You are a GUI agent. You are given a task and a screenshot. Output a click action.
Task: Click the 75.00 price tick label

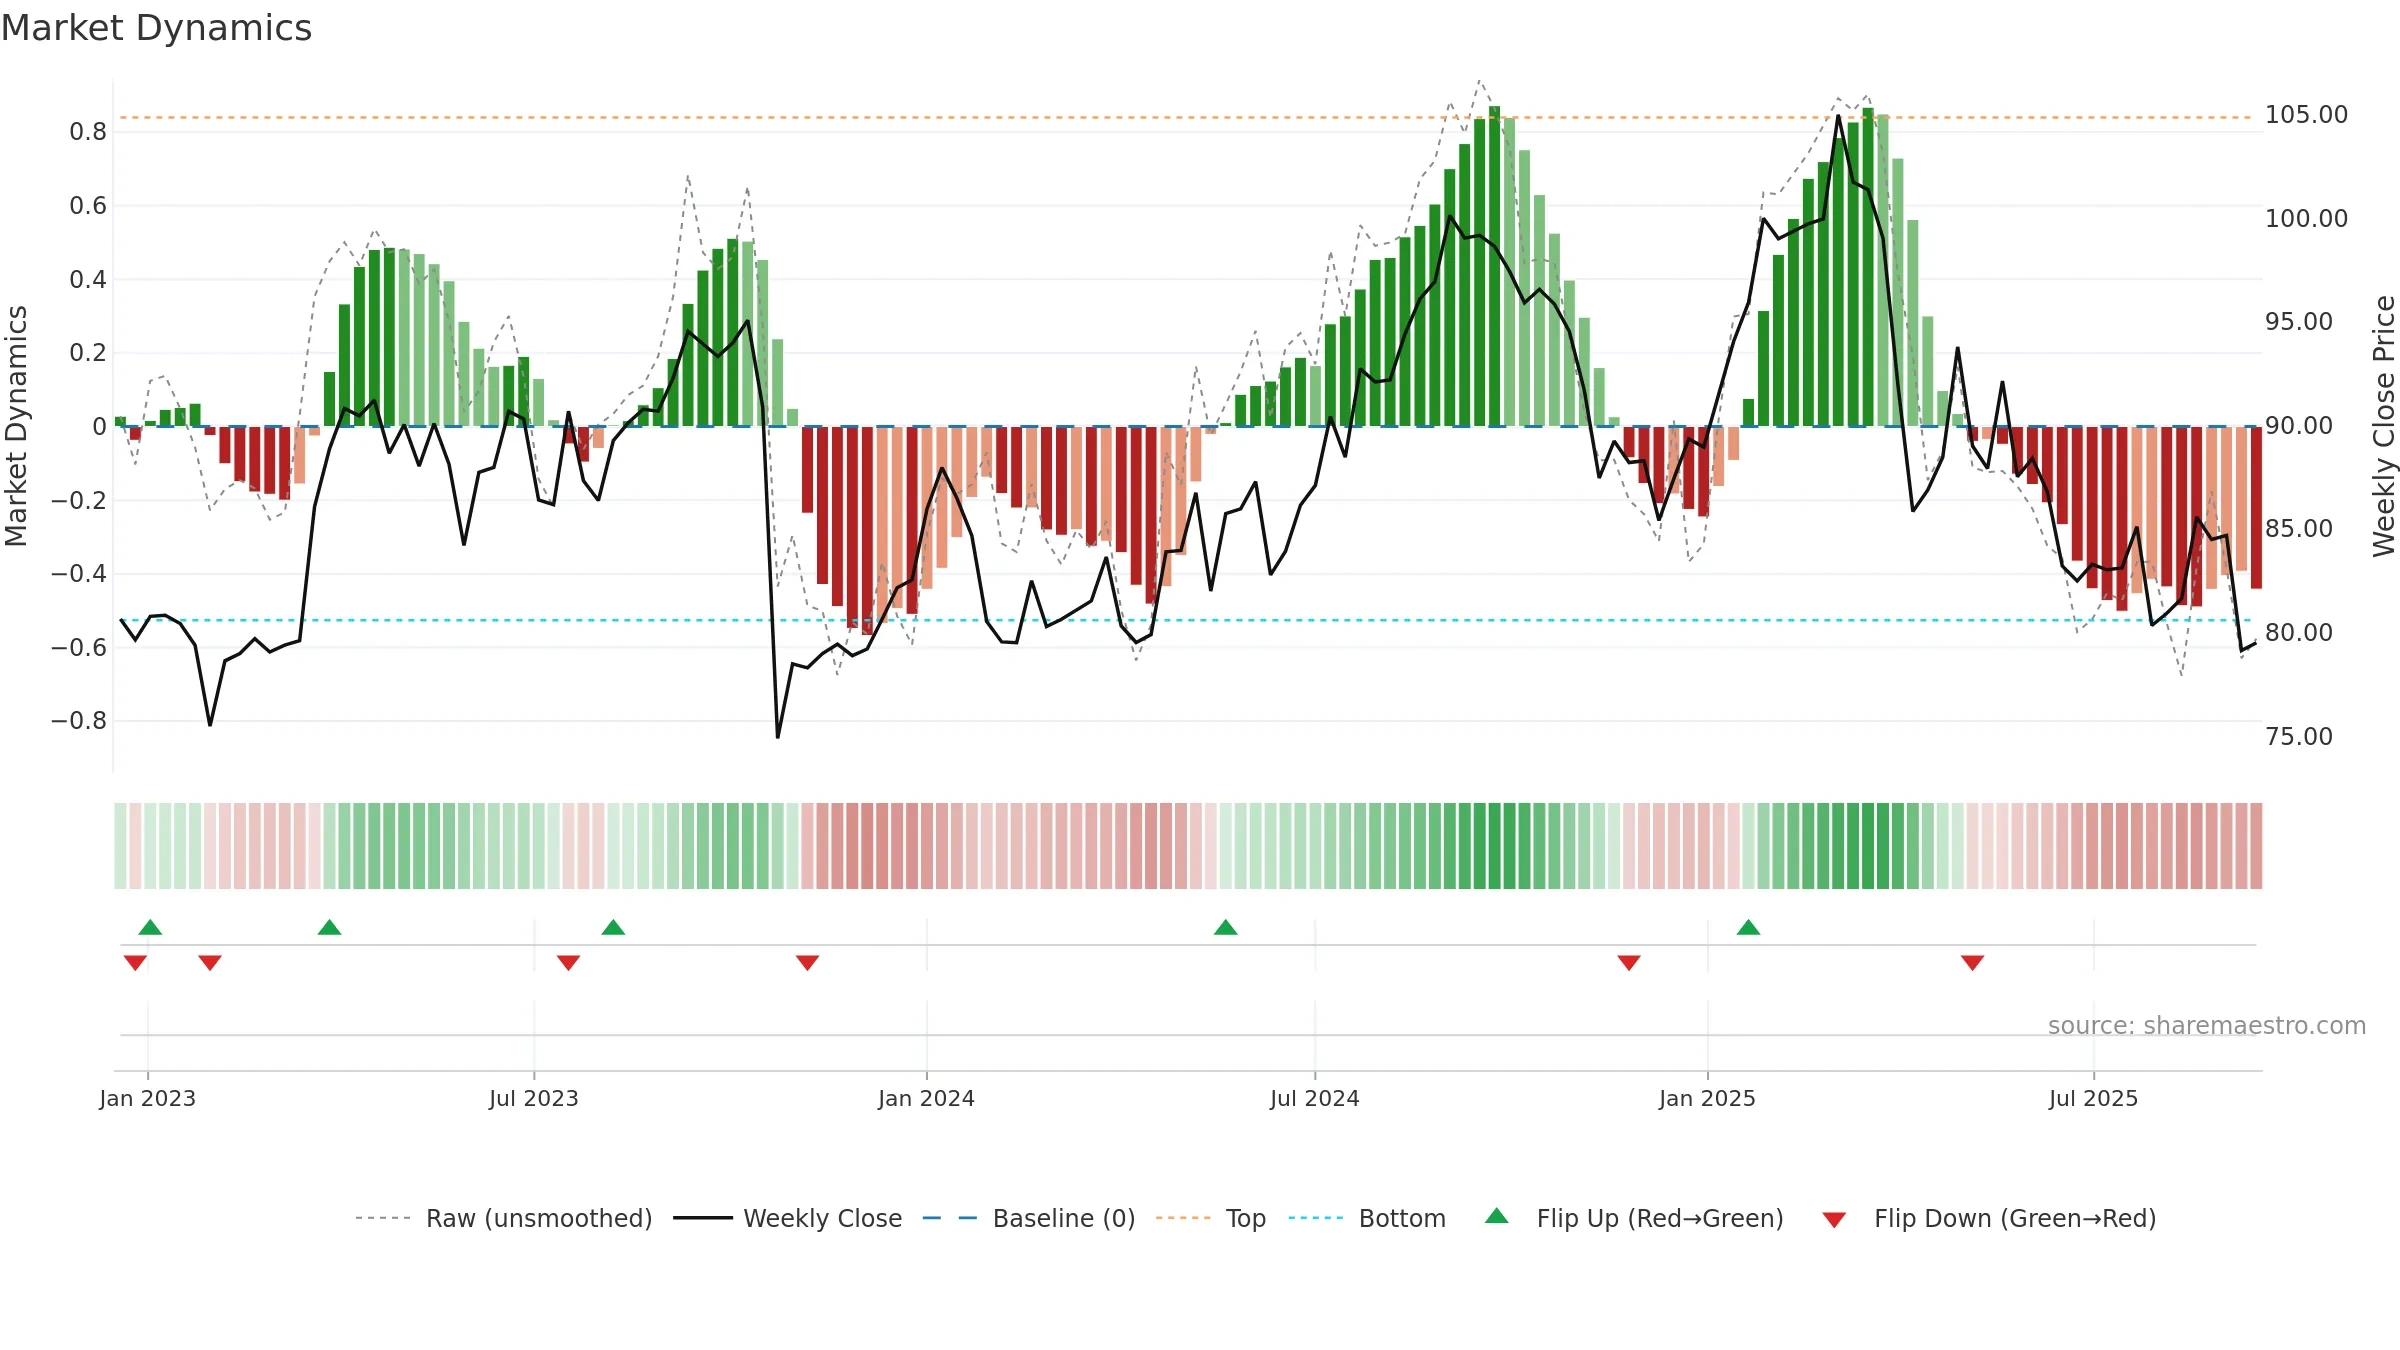point(2299,737)
